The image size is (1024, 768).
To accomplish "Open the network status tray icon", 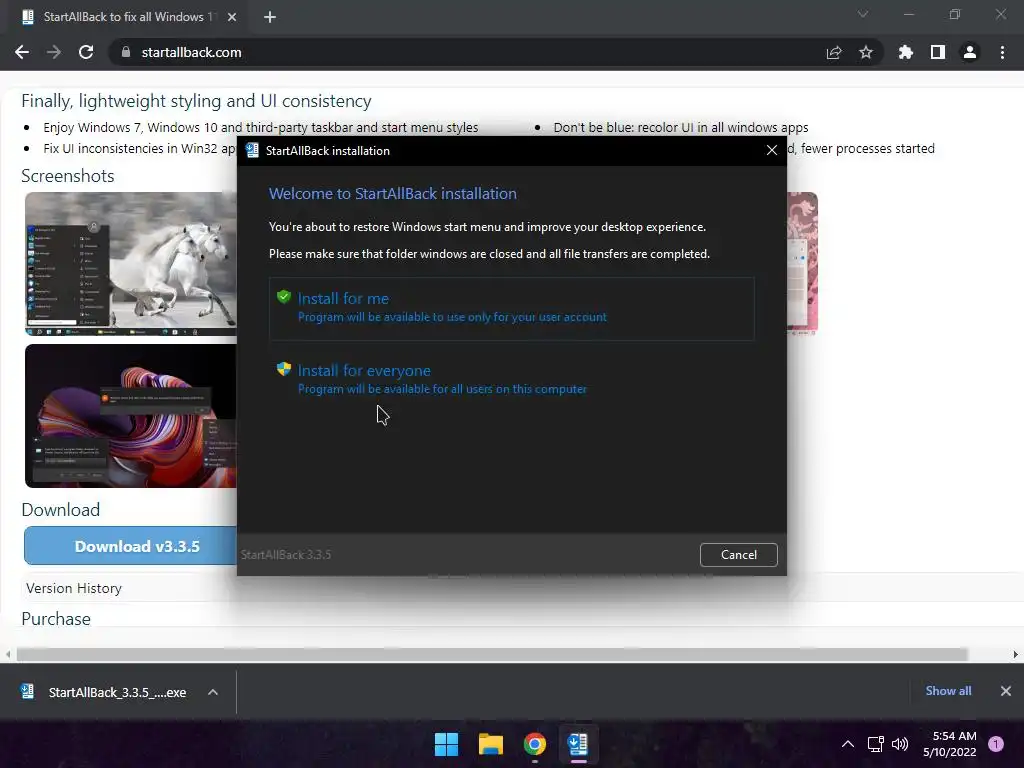I will click(x=875, y=744).
